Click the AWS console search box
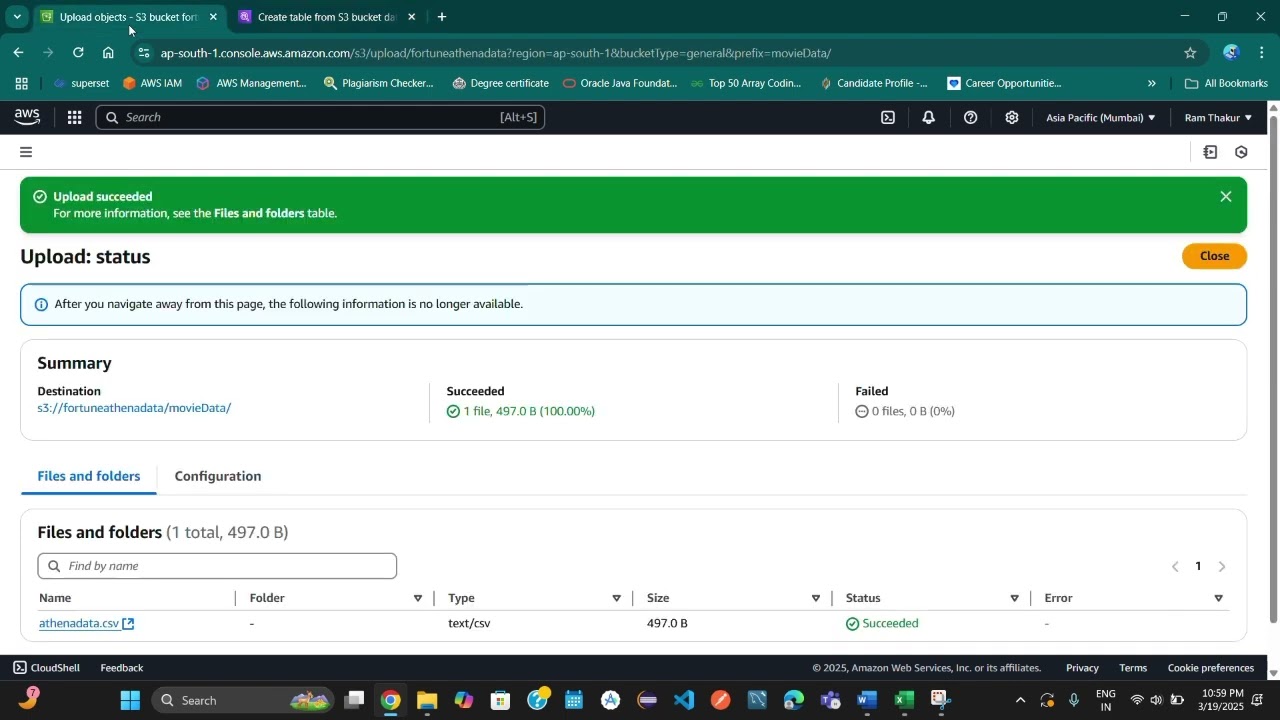The height and width of the screenshot is (720, 1280). pos(320,117)
